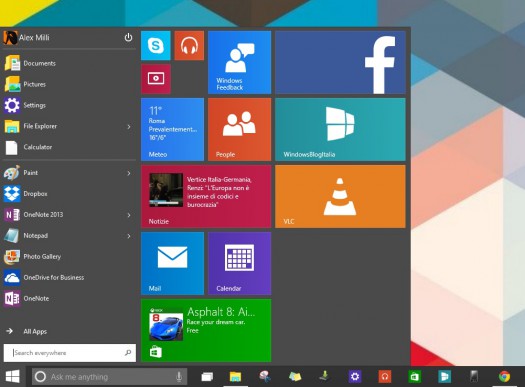Launch OneNote app at list bottom
Screen dimensions: 525x387
point(69,298)
